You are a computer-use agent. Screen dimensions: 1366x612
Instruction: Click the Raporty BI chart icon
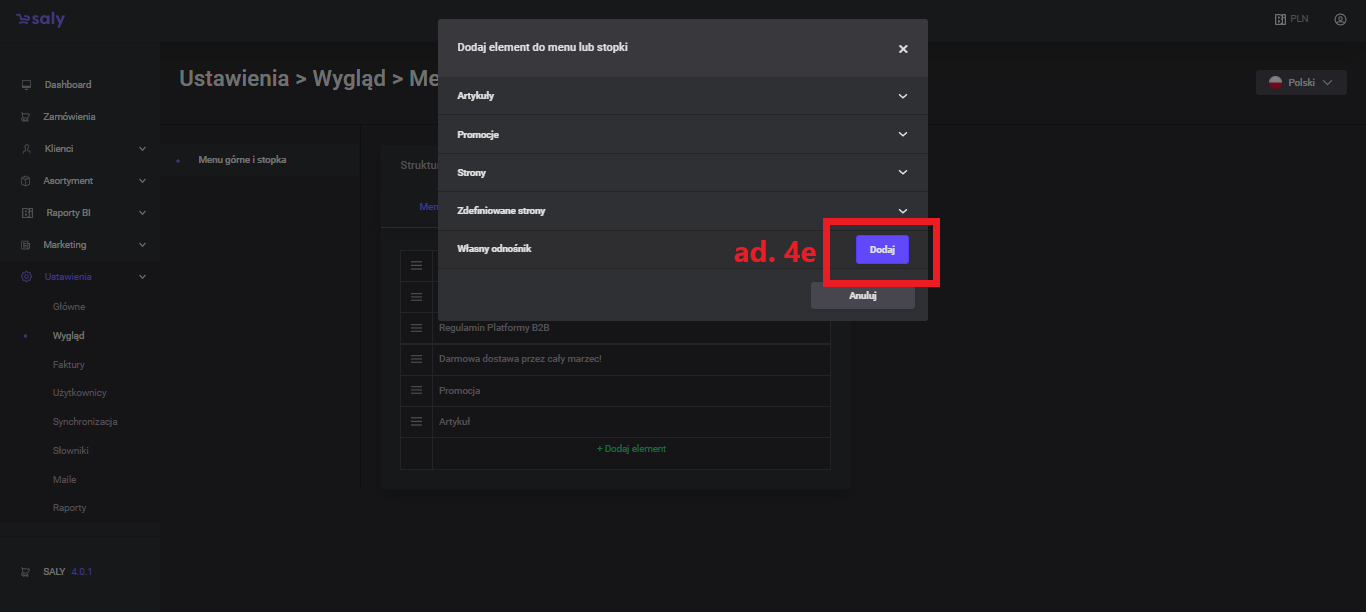[26, 213]
